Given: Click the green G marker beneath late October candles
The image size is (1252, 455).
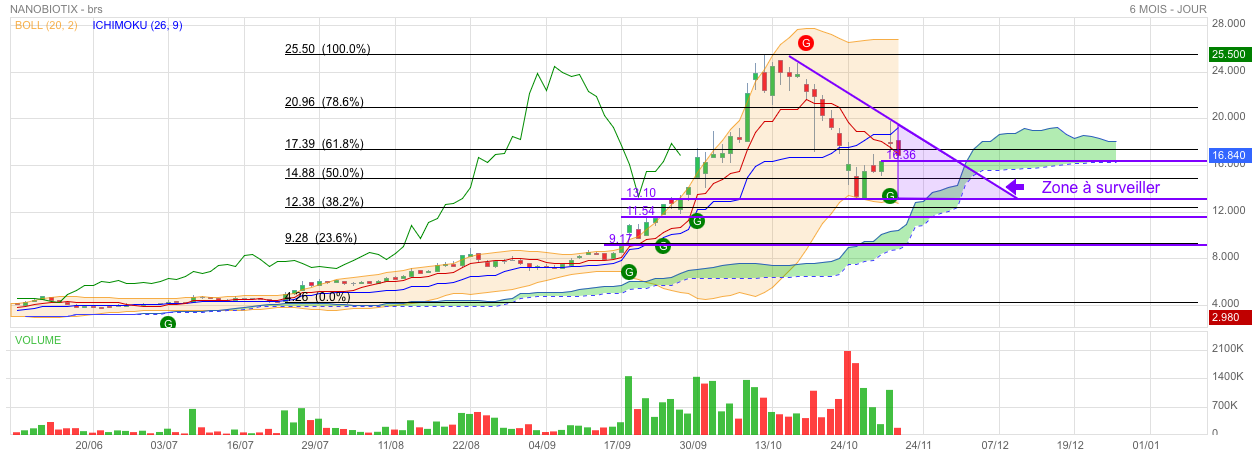Looking at the screenshot, I should pyautogui.click(x=889, y=196).
